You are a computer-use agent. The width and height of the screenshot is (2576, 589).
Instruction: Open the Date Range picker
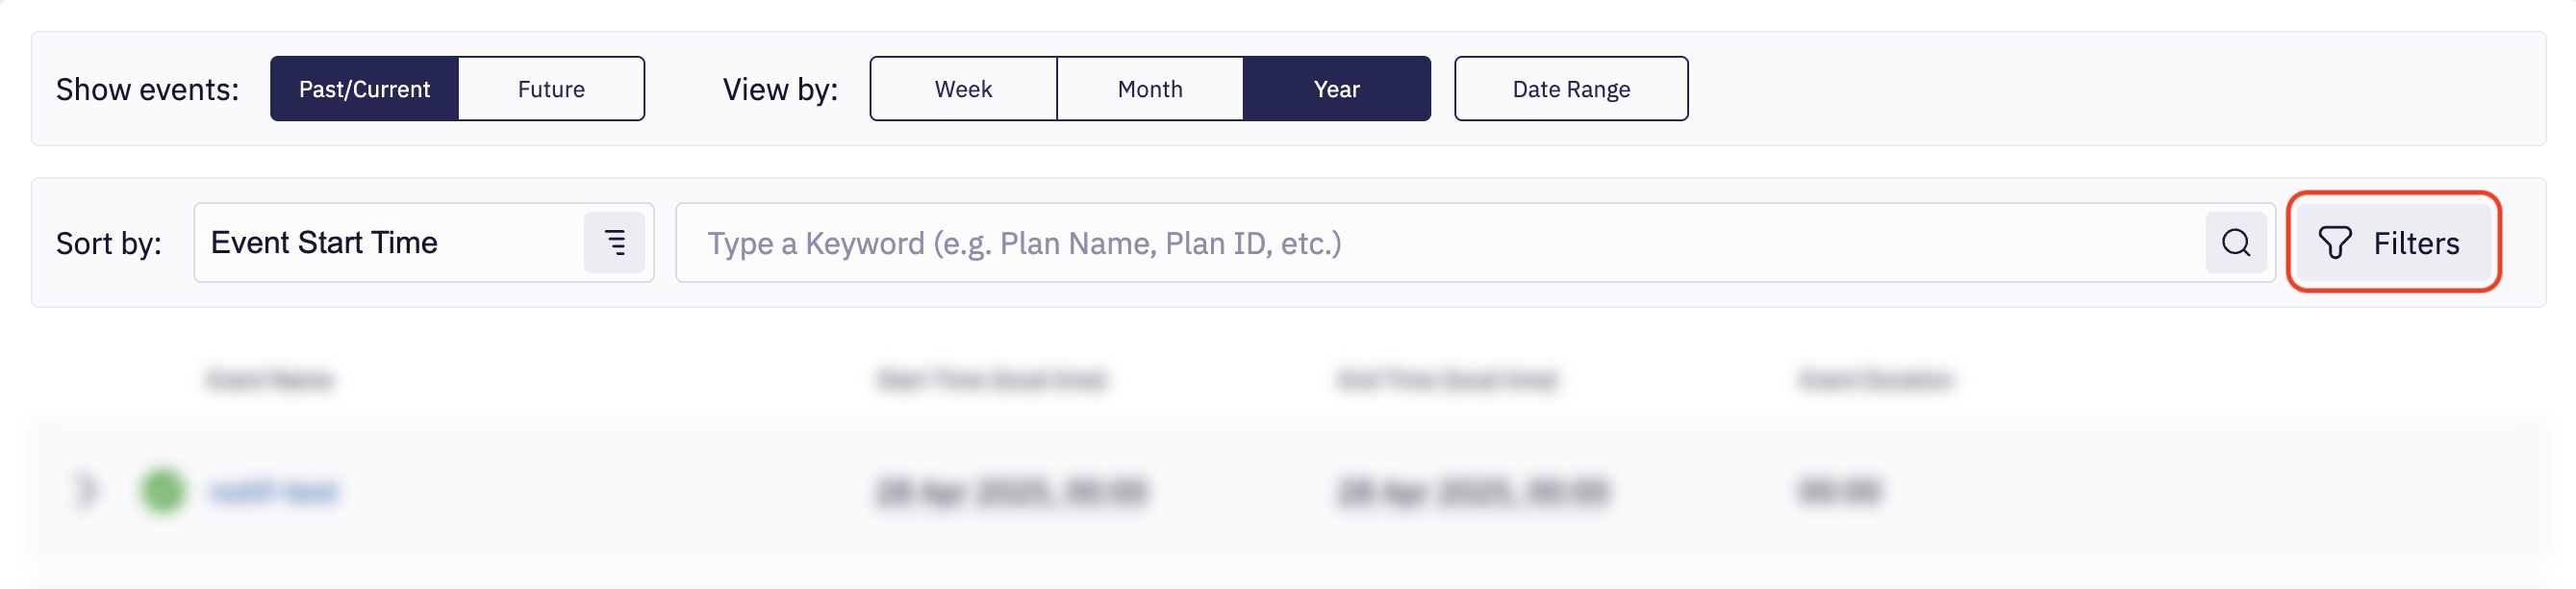coord(1570,89)
